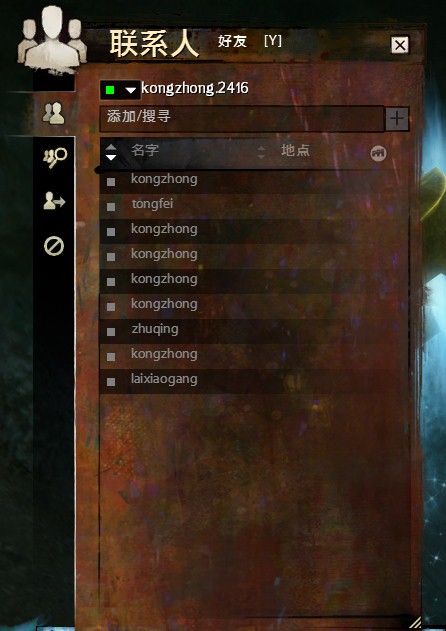Open the blocked players tab icon

54,245
